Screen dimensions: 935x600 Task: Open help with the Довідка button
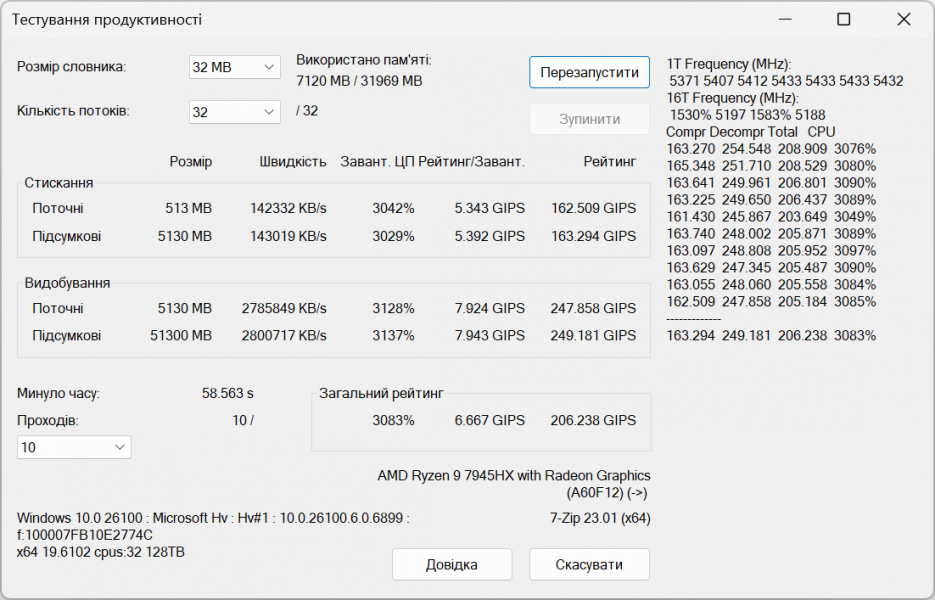451,564
